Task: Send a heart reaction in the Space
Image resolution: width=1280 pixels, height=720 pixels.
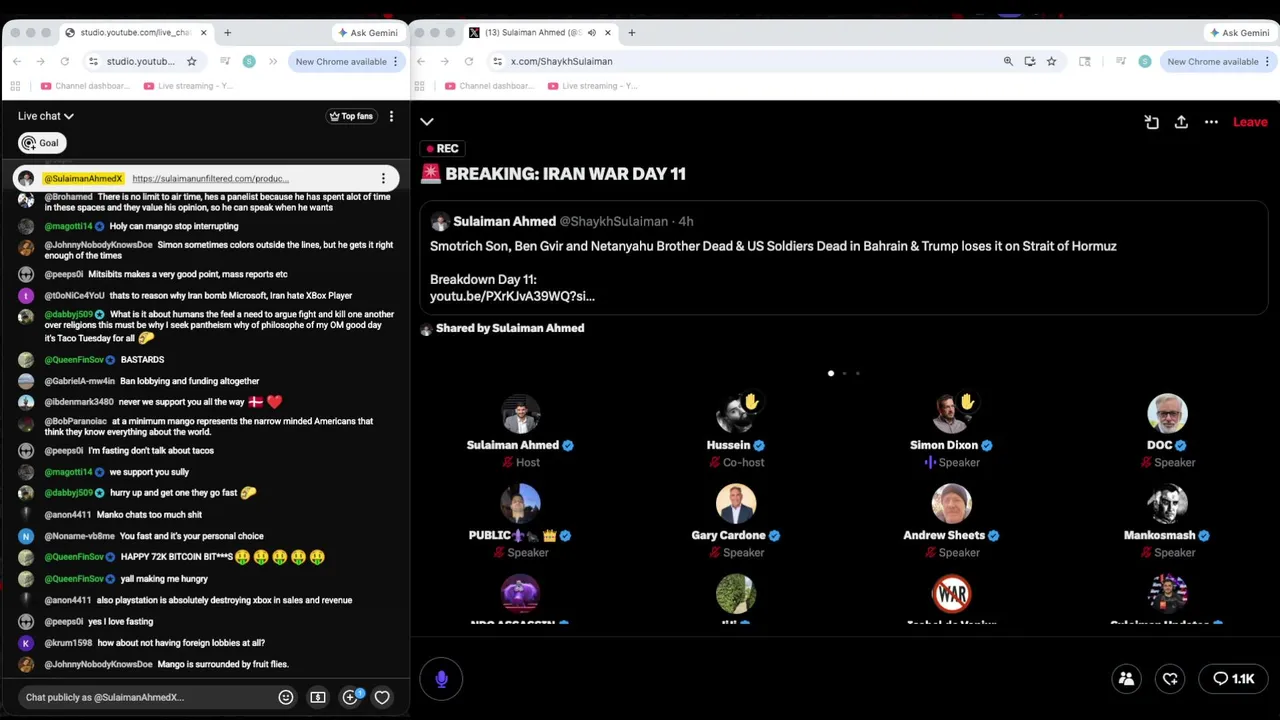Action: click(1171, 679)
